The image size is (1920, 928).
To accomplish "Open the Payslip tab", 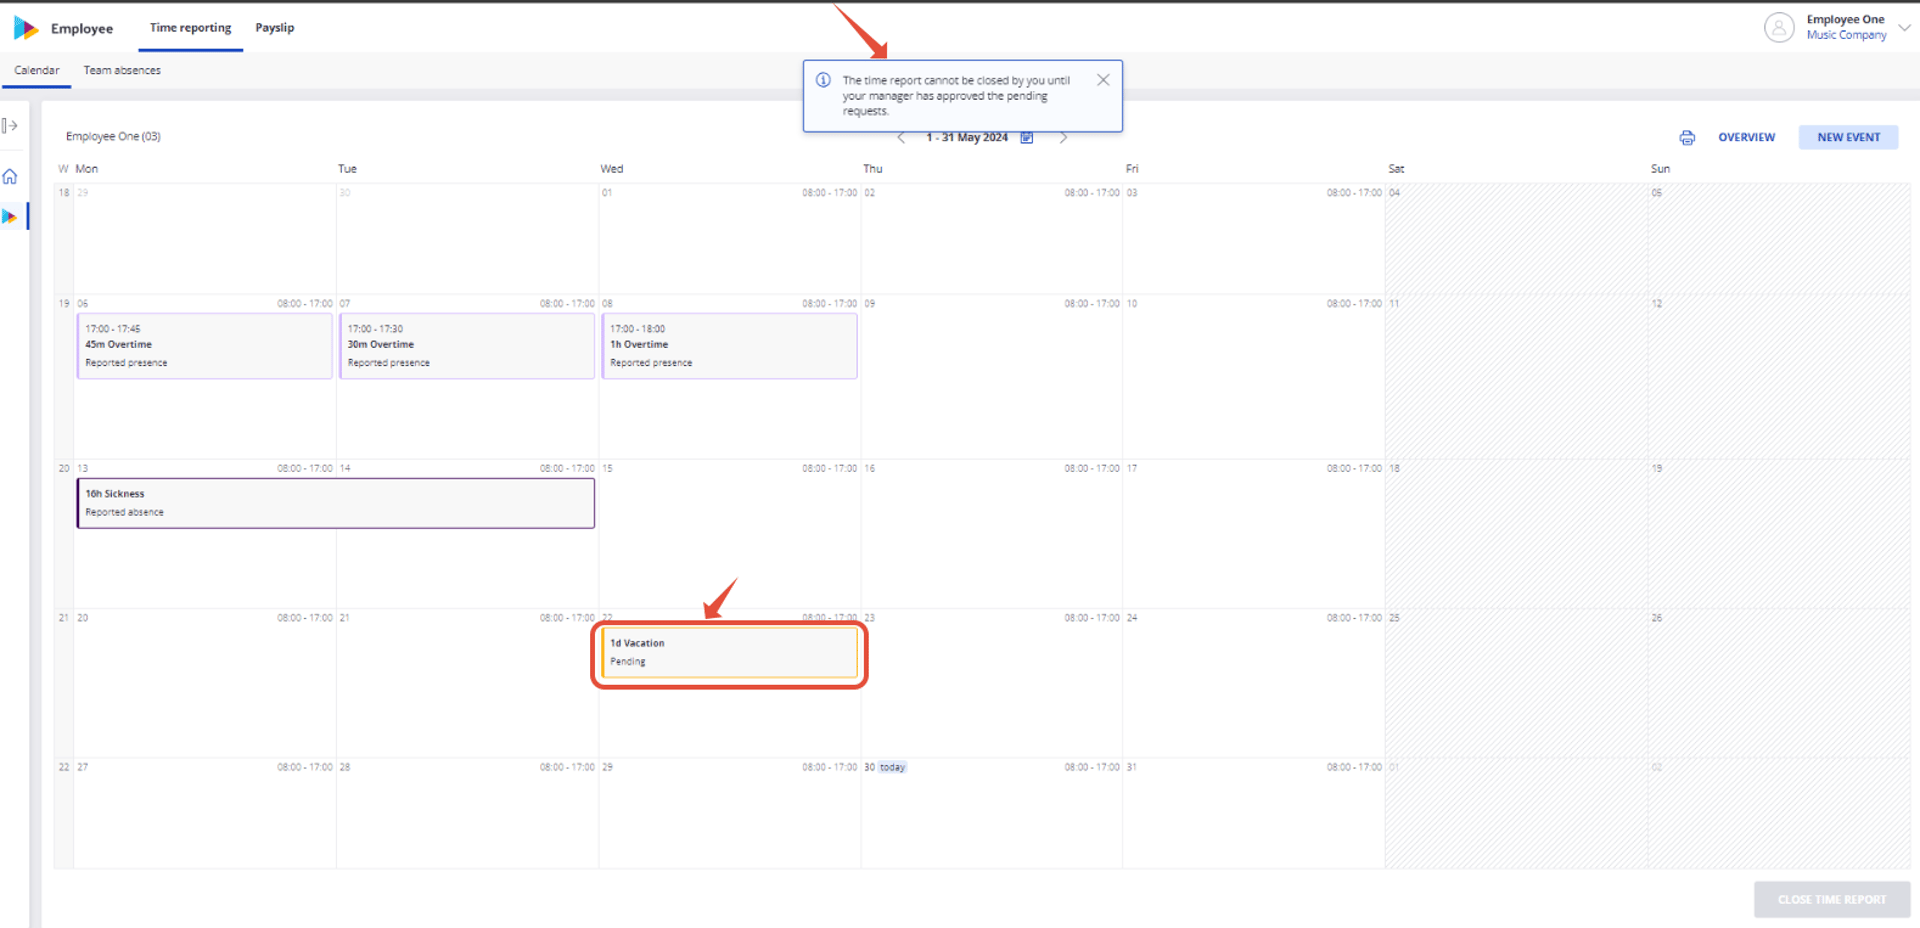I will point(275,28).
